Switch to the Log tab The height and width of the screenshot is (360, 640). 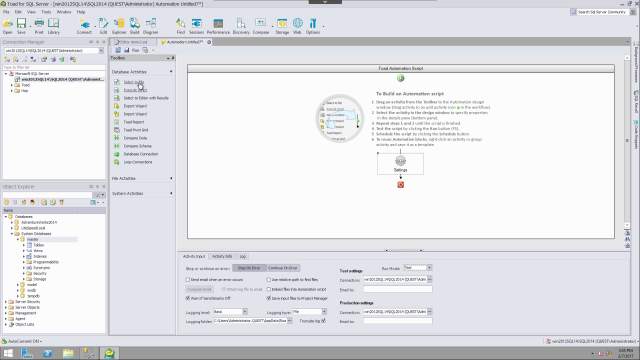[x=242, y=256]
